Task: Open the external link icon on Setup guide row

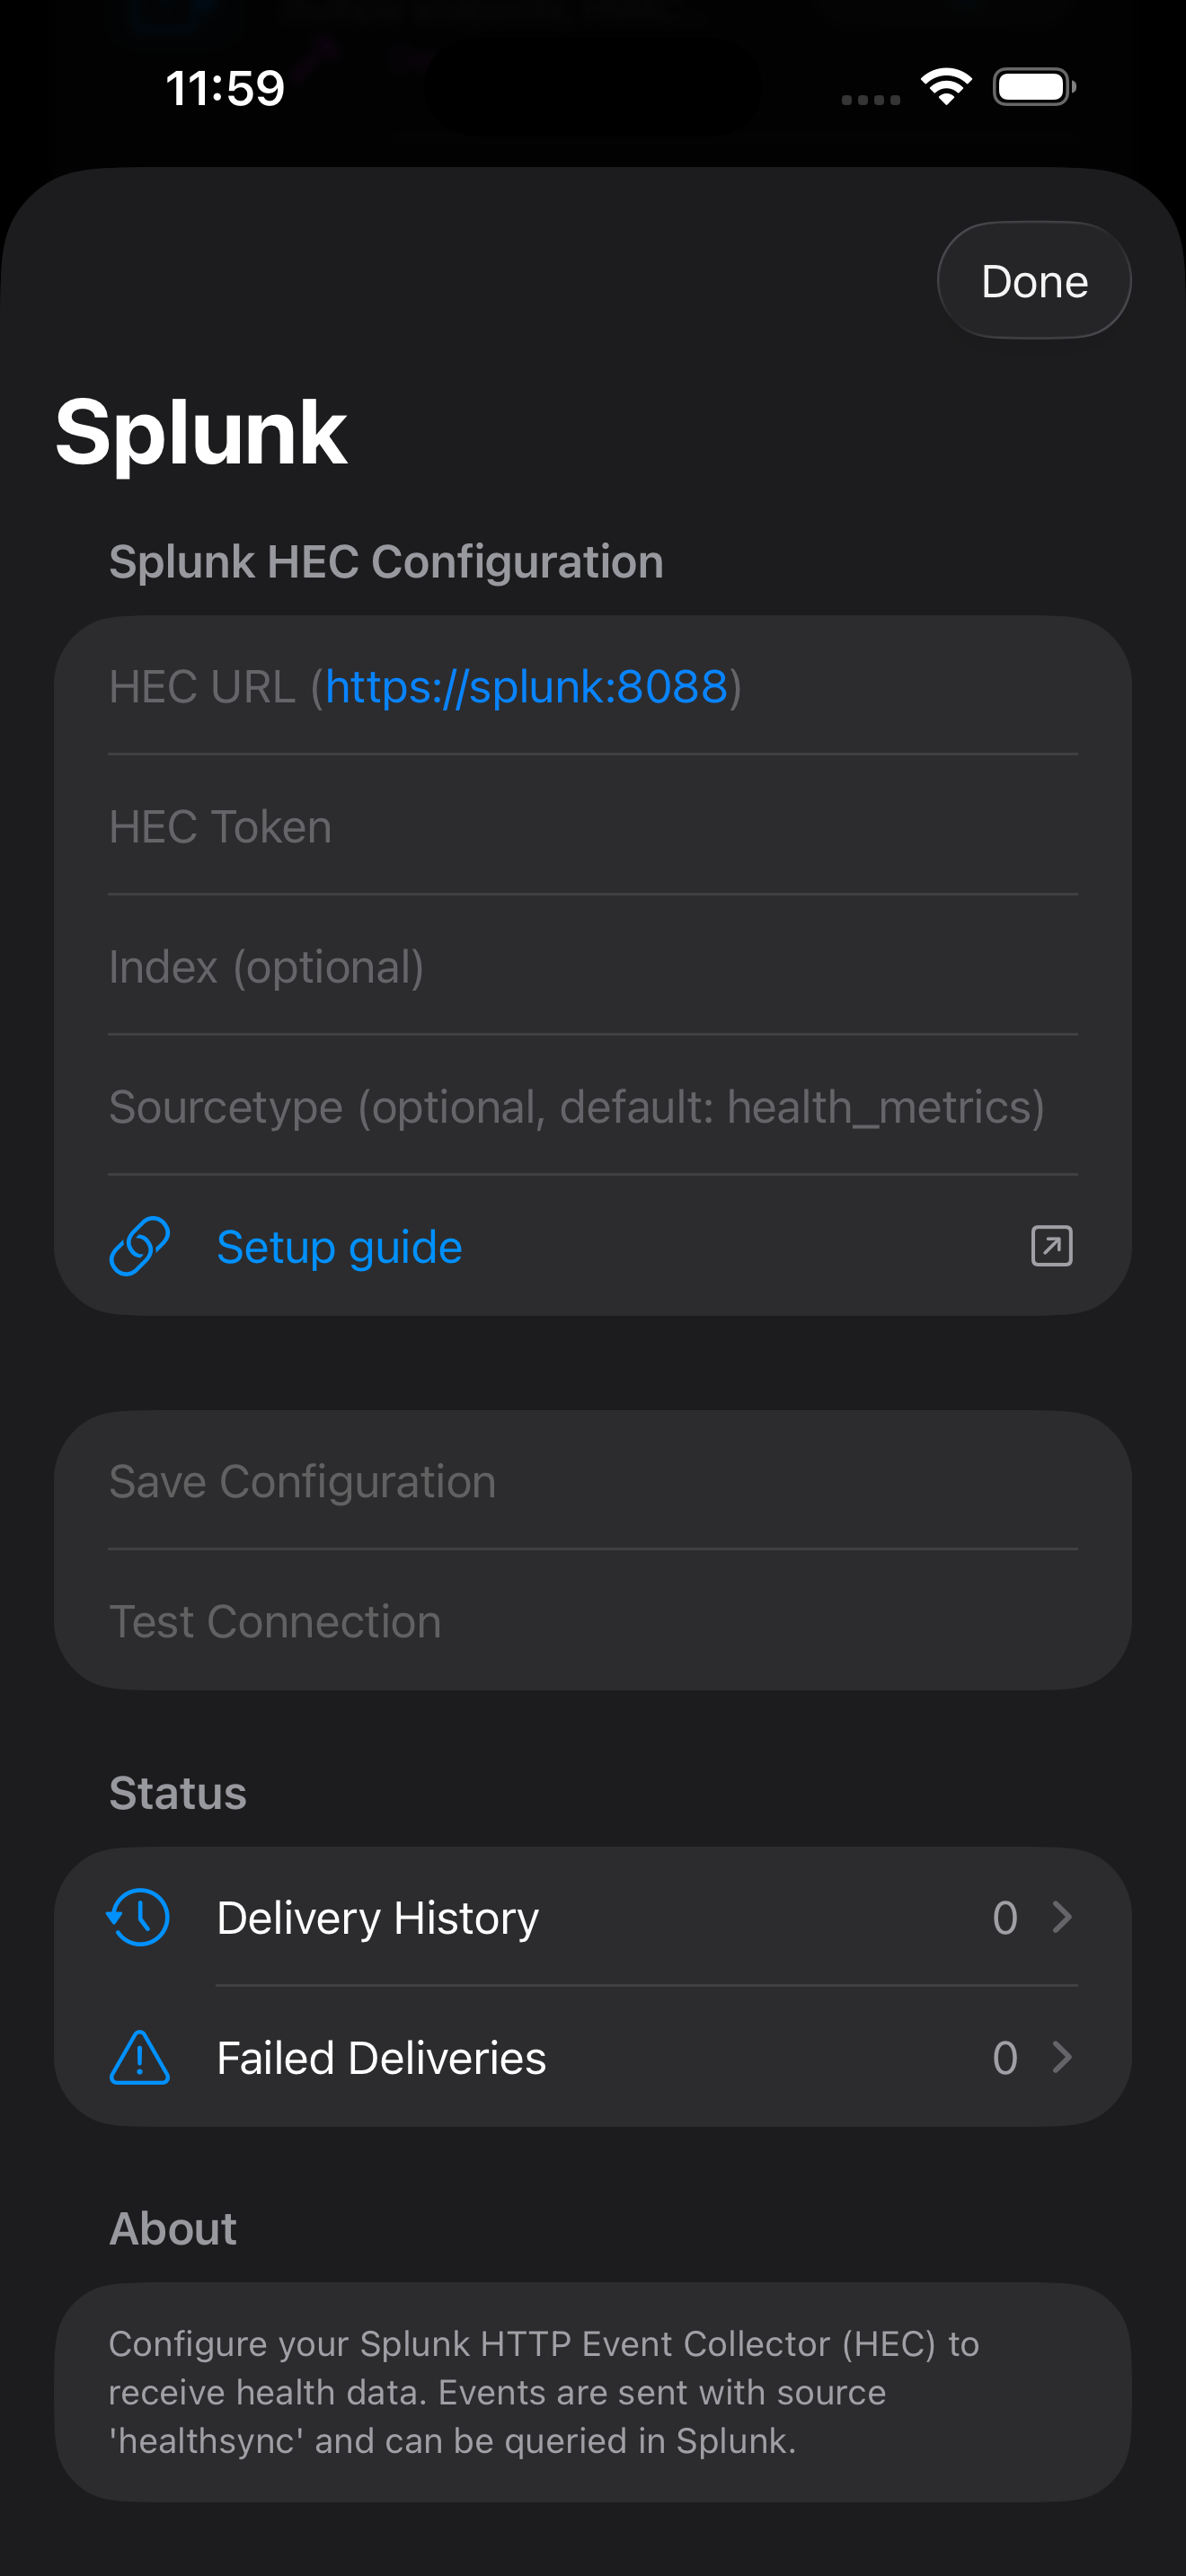Action: pyautogui.click(x=1050, y=1246)
